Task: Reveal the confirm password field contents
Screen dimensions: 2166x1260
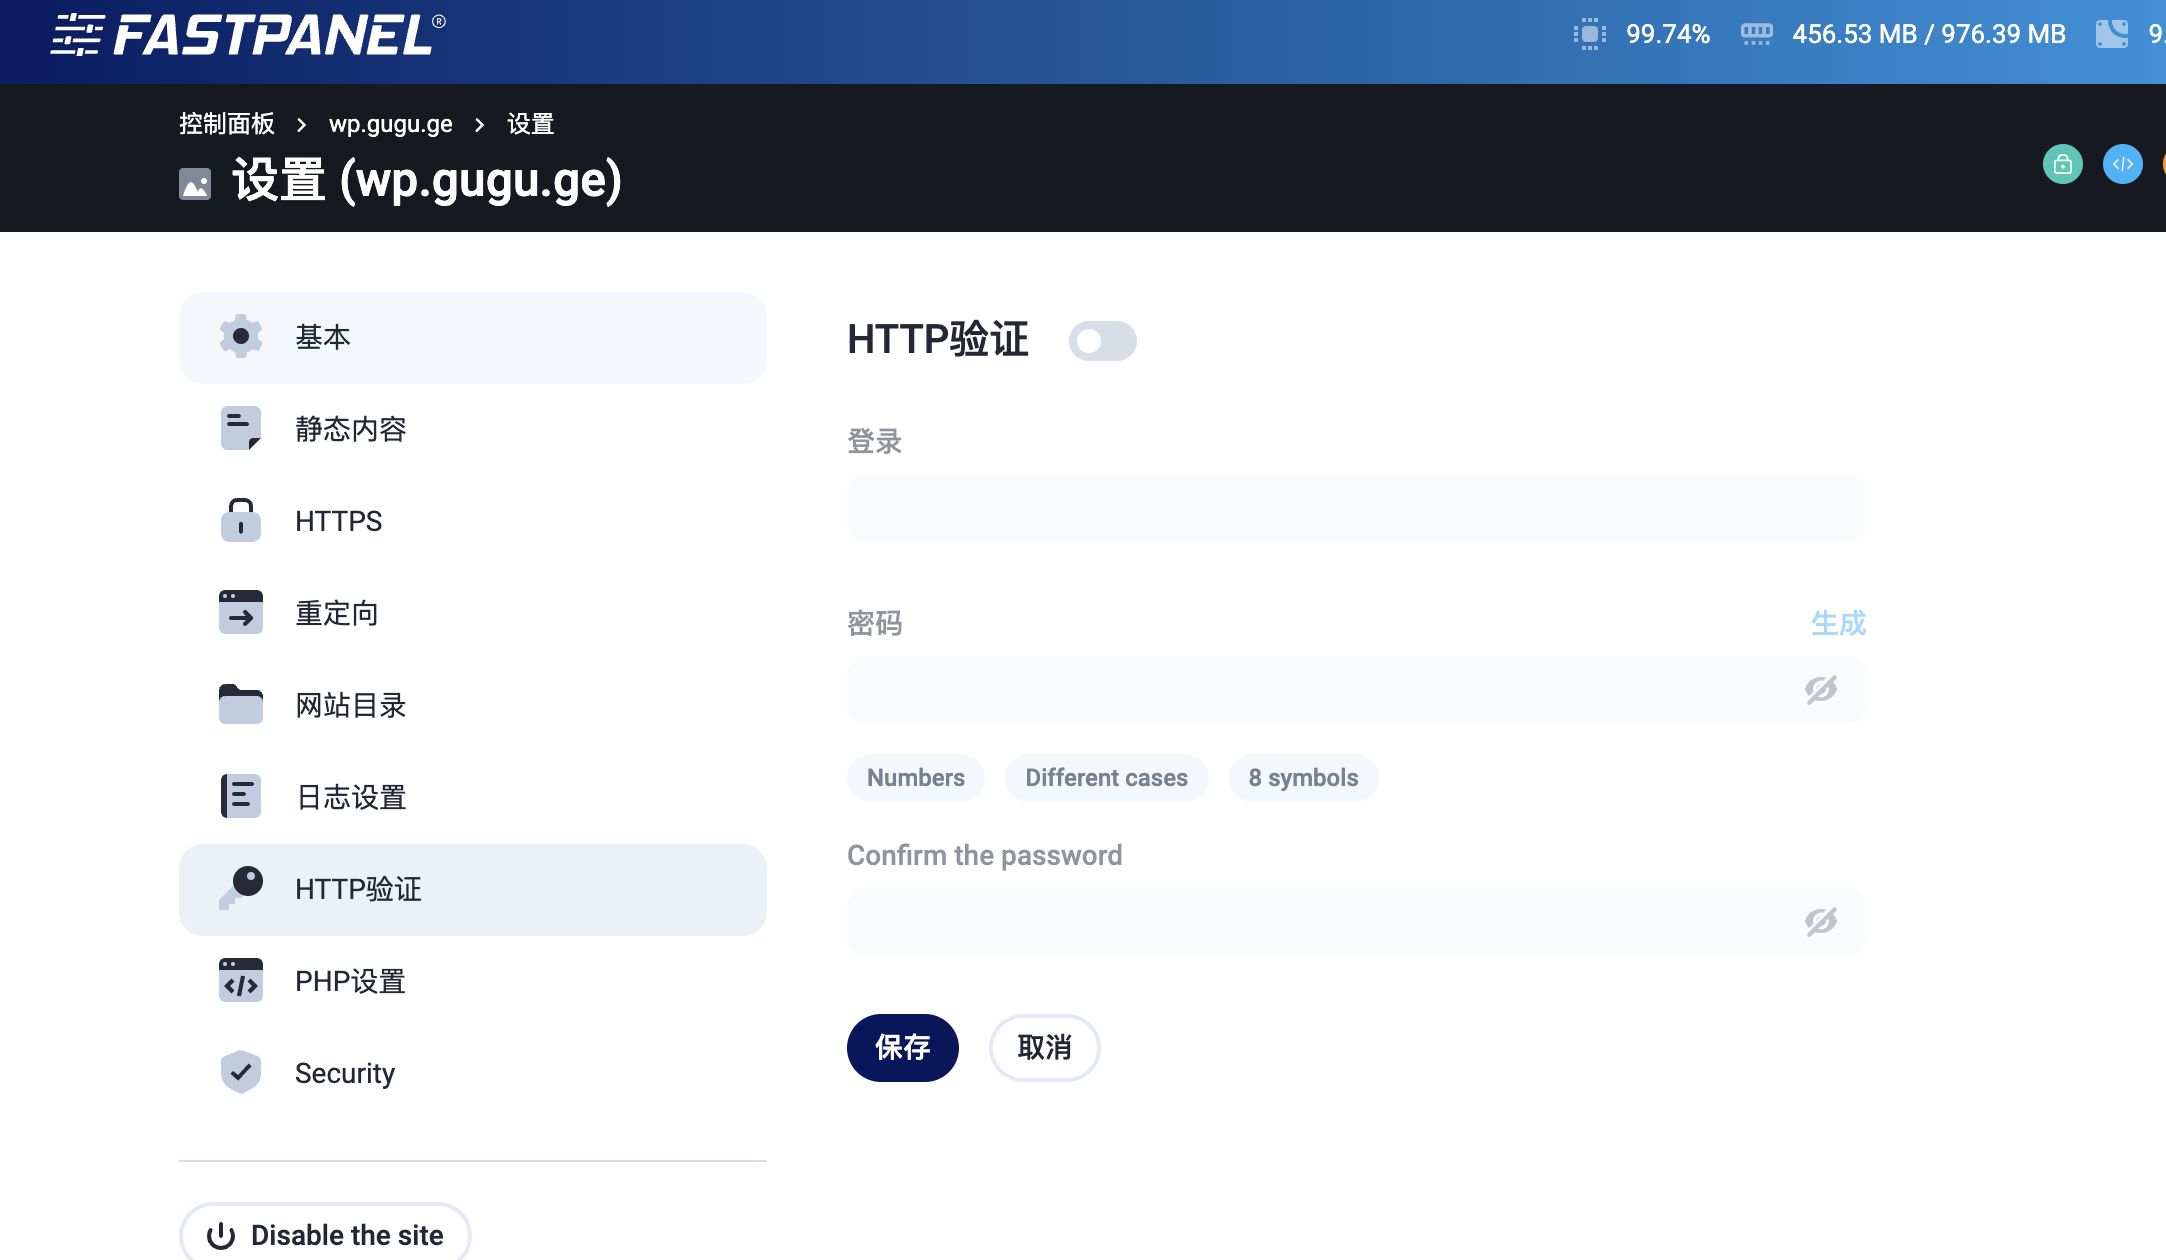Action: (x=1822, y=922)
